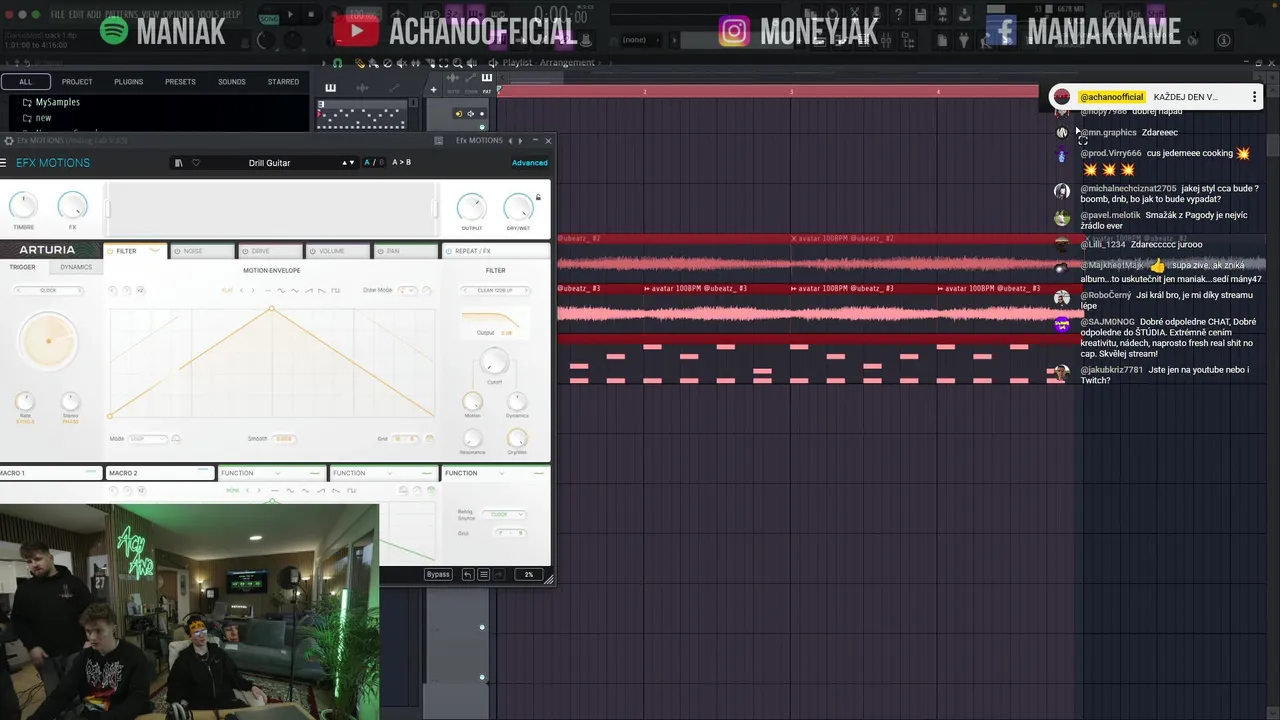Click icon next to Loop mode dropdown
The width and height of the screenshot is (1280, 720).
176,438
